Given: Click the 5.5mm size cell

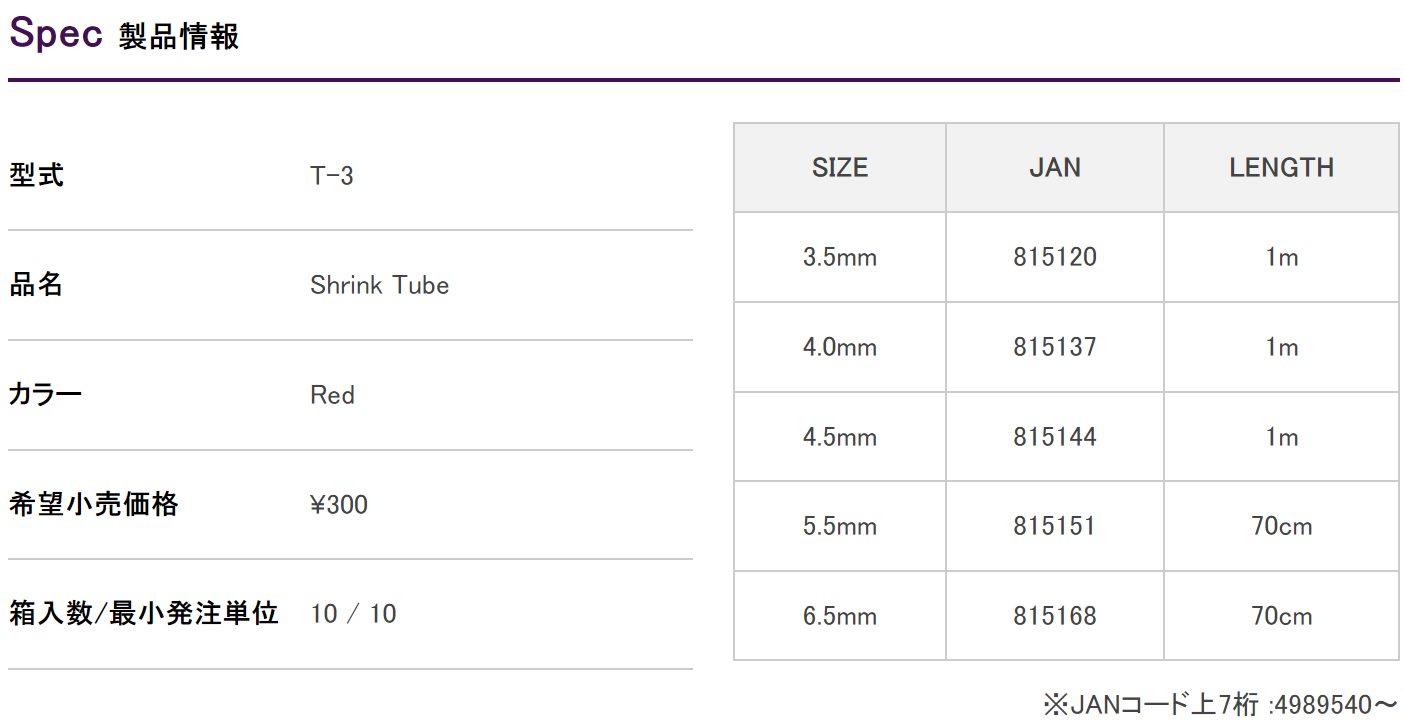Looking at the screenshot, I should click(840, 526).
